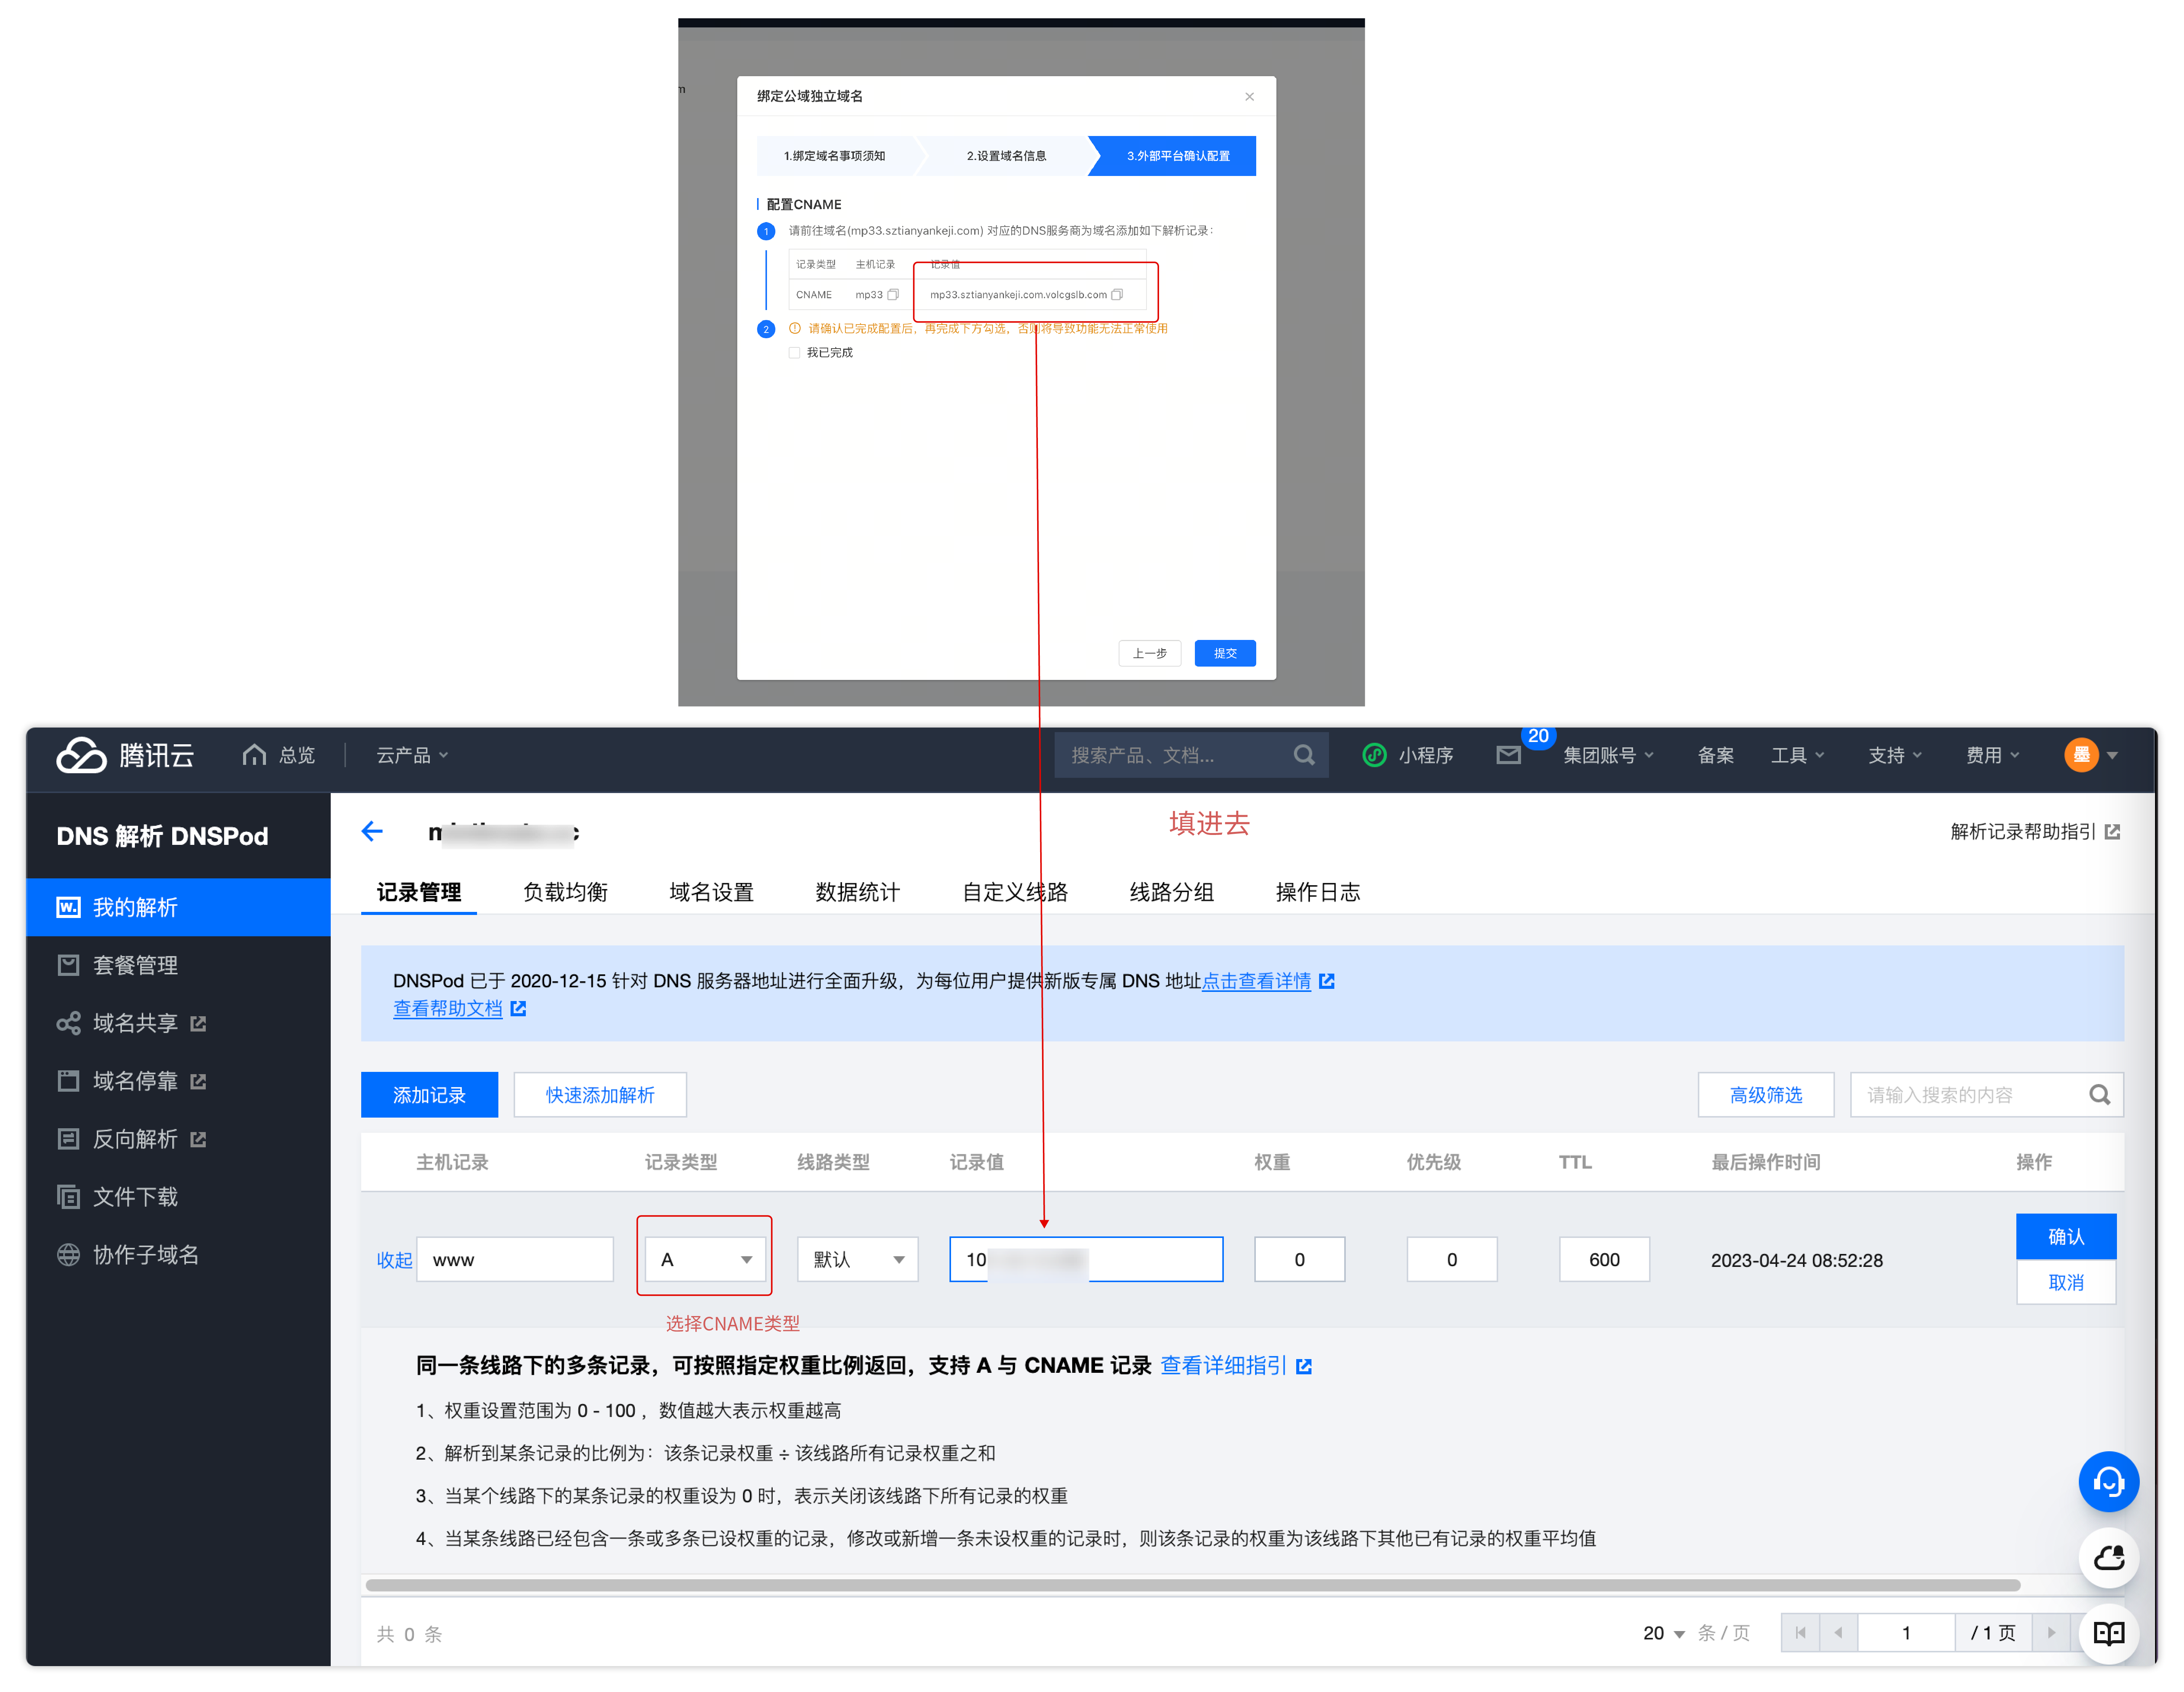The height and width of the screenshot is (1692, 2184).
Task: Click the back arrow beside the domain name
Action: 372,831
